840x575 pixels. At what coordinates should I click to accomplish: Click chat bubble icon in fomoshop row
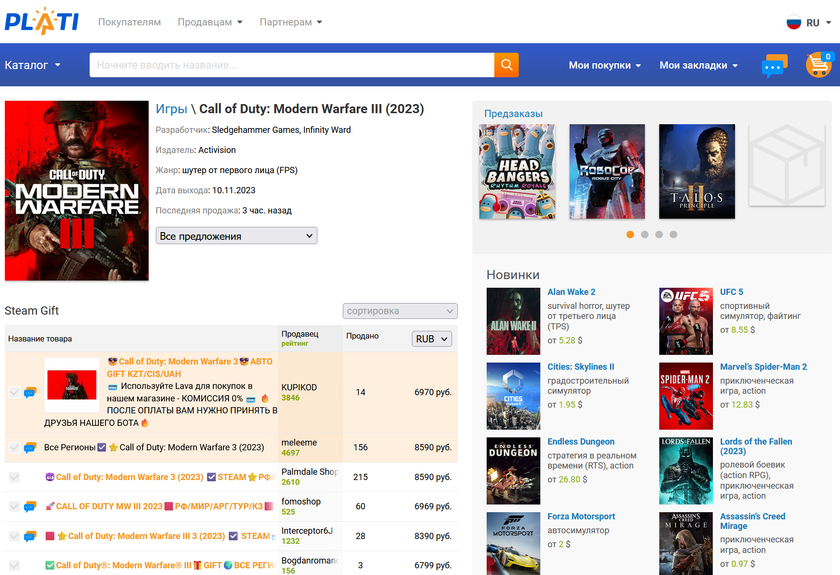click(30, 506)
